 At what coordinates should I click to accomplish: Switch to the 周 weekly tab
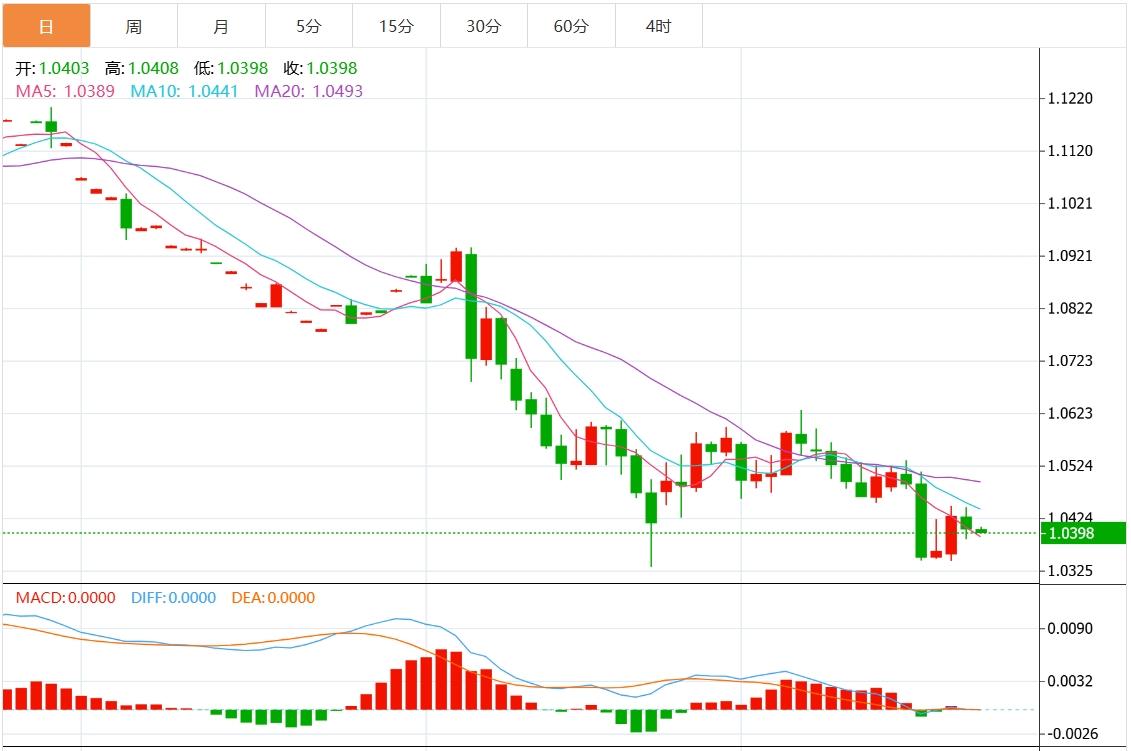[133, 26]
